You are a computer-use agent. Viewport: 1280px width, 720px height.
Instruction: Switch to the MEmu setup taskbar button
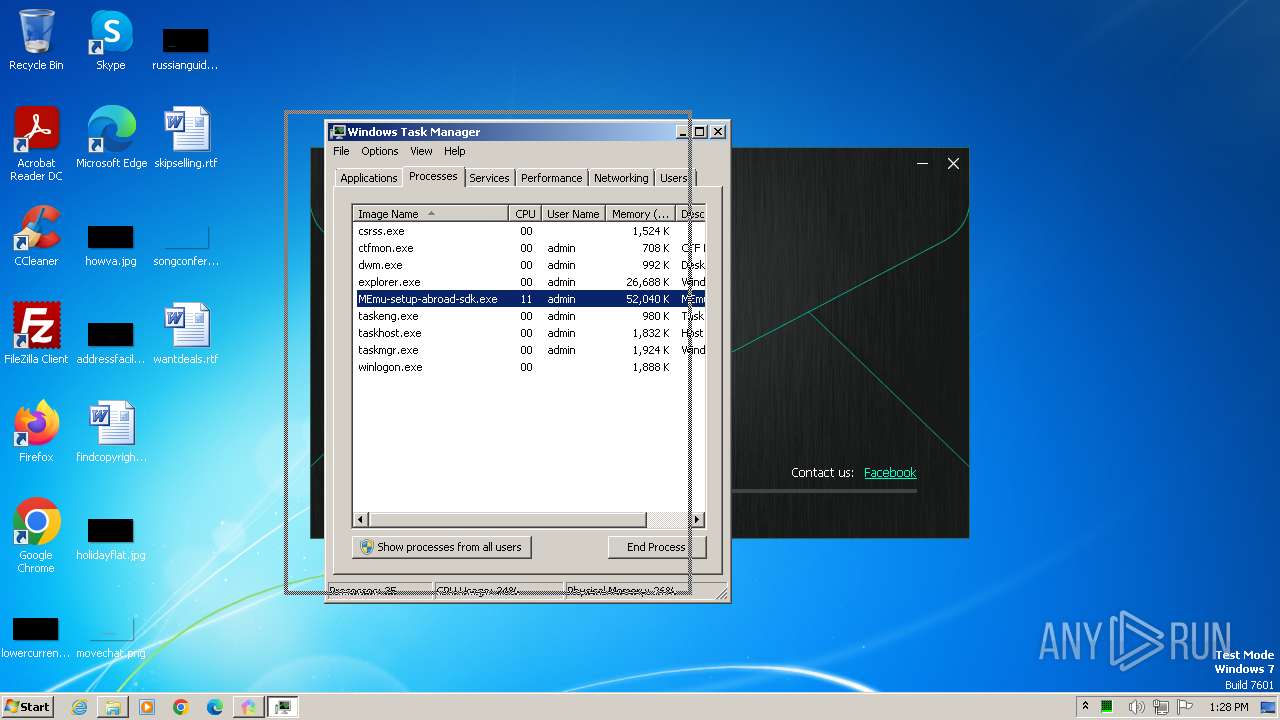(248, 707)
